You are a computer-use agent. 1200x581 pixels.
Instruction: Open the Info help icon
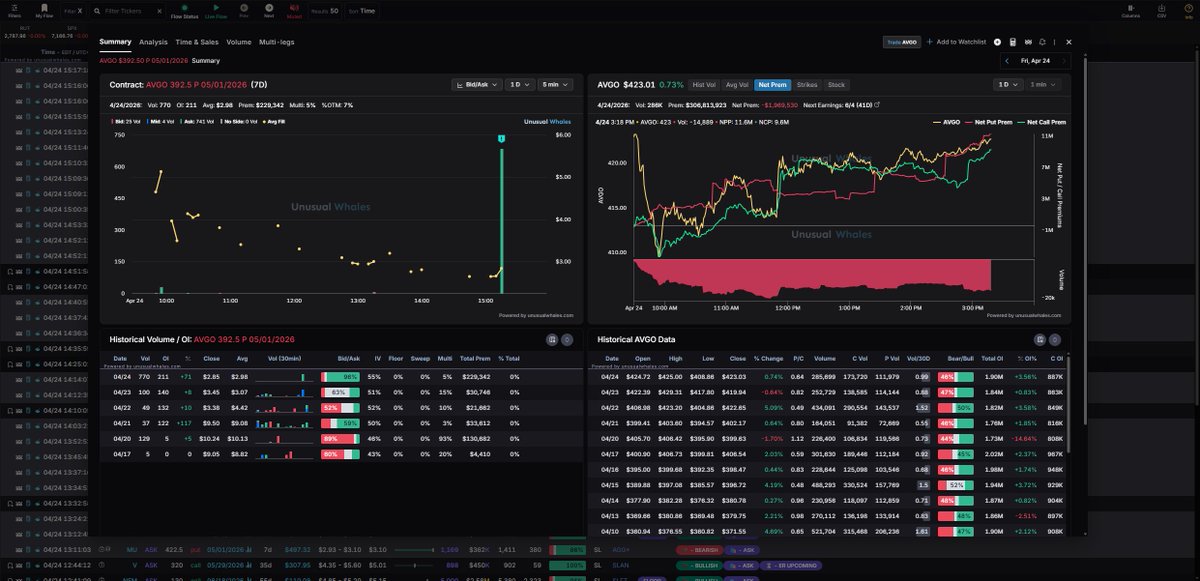(x=1189, y=11)
